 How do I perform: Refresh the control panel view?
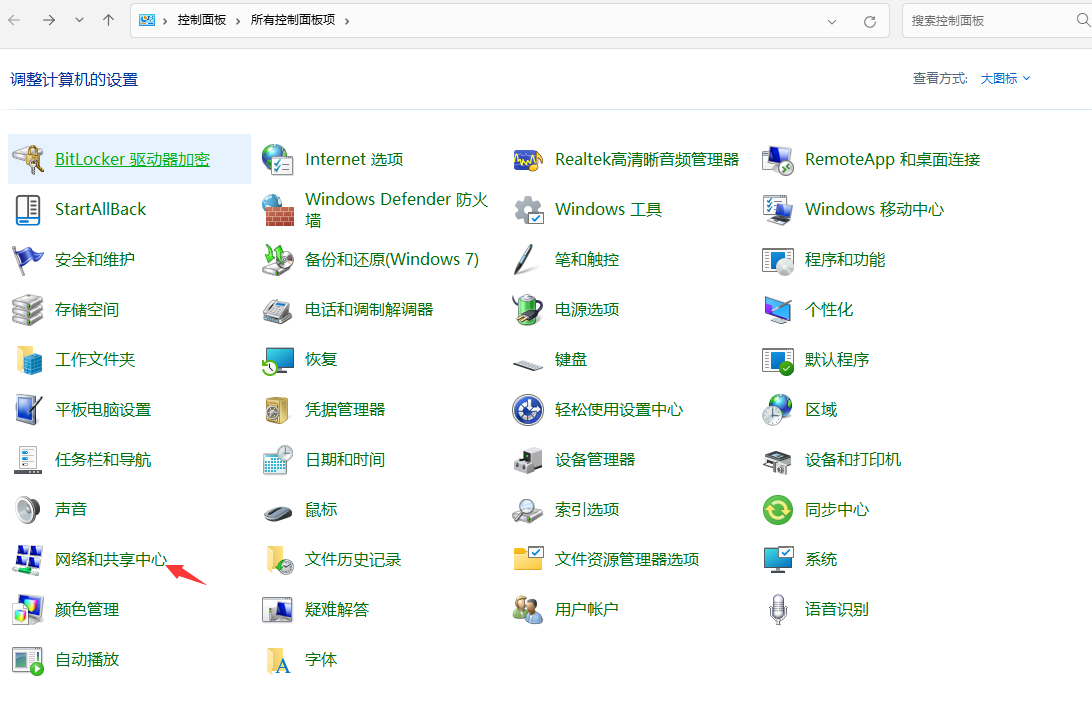coord(870,22)
